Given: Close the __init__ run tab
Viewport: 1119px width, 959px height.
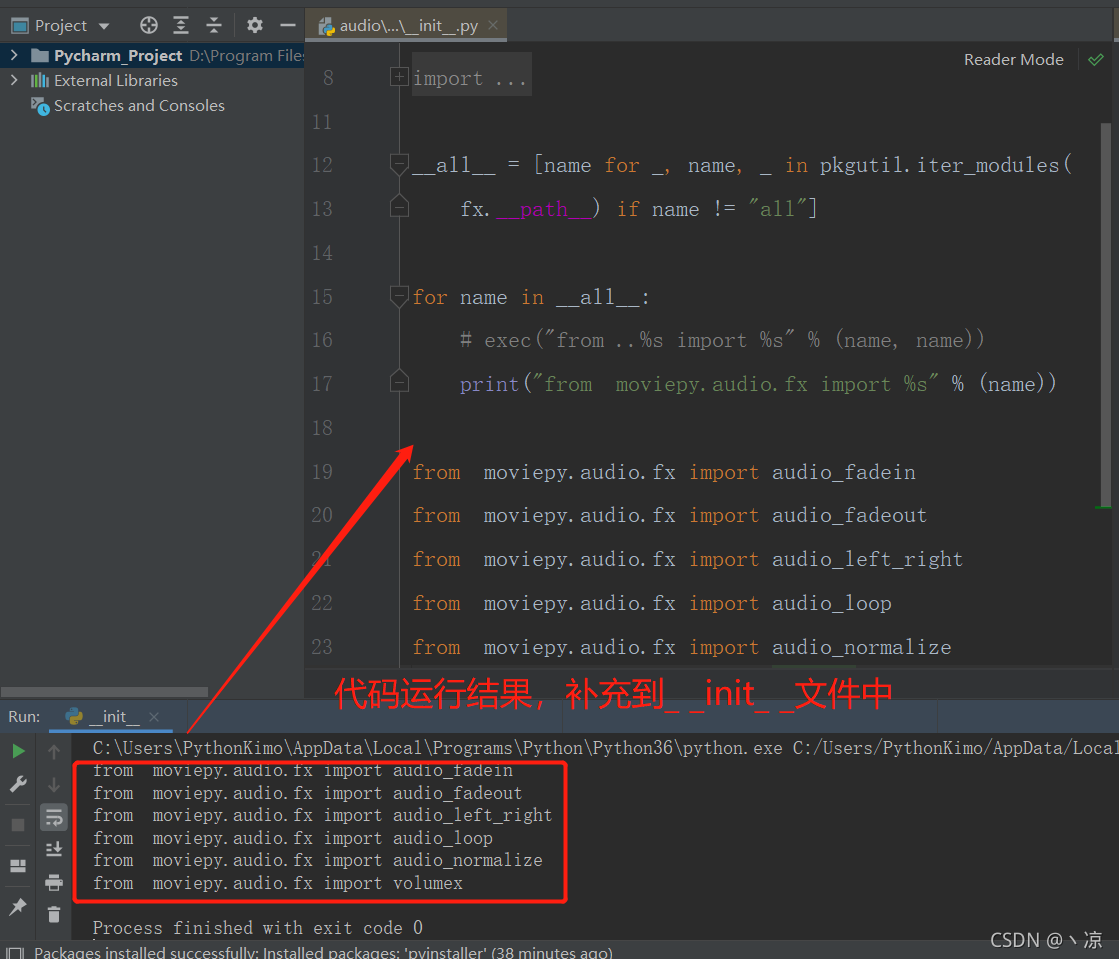Looking at the screenshot, I should point(153,716).
